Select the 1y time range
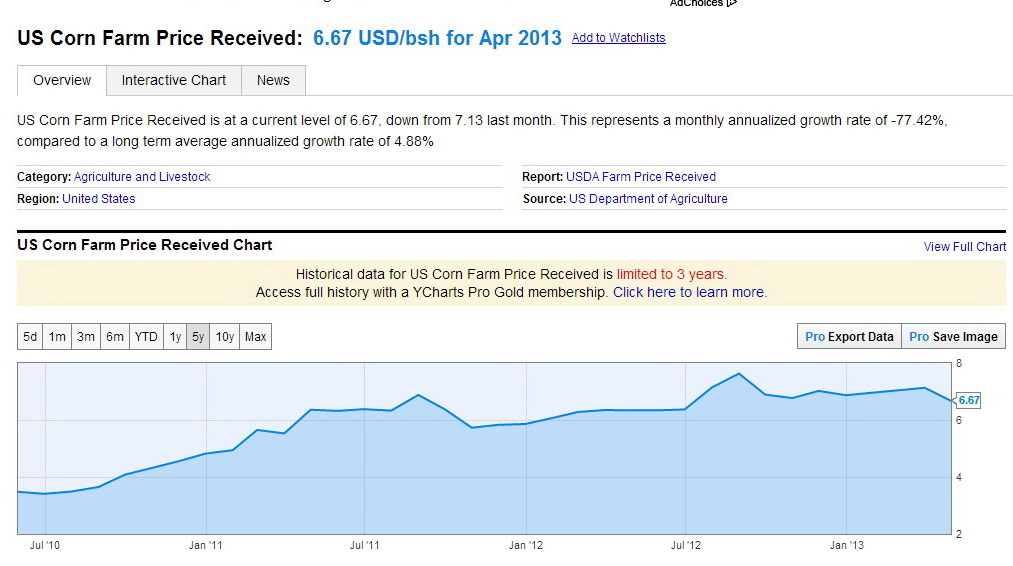 click(175, 337)
